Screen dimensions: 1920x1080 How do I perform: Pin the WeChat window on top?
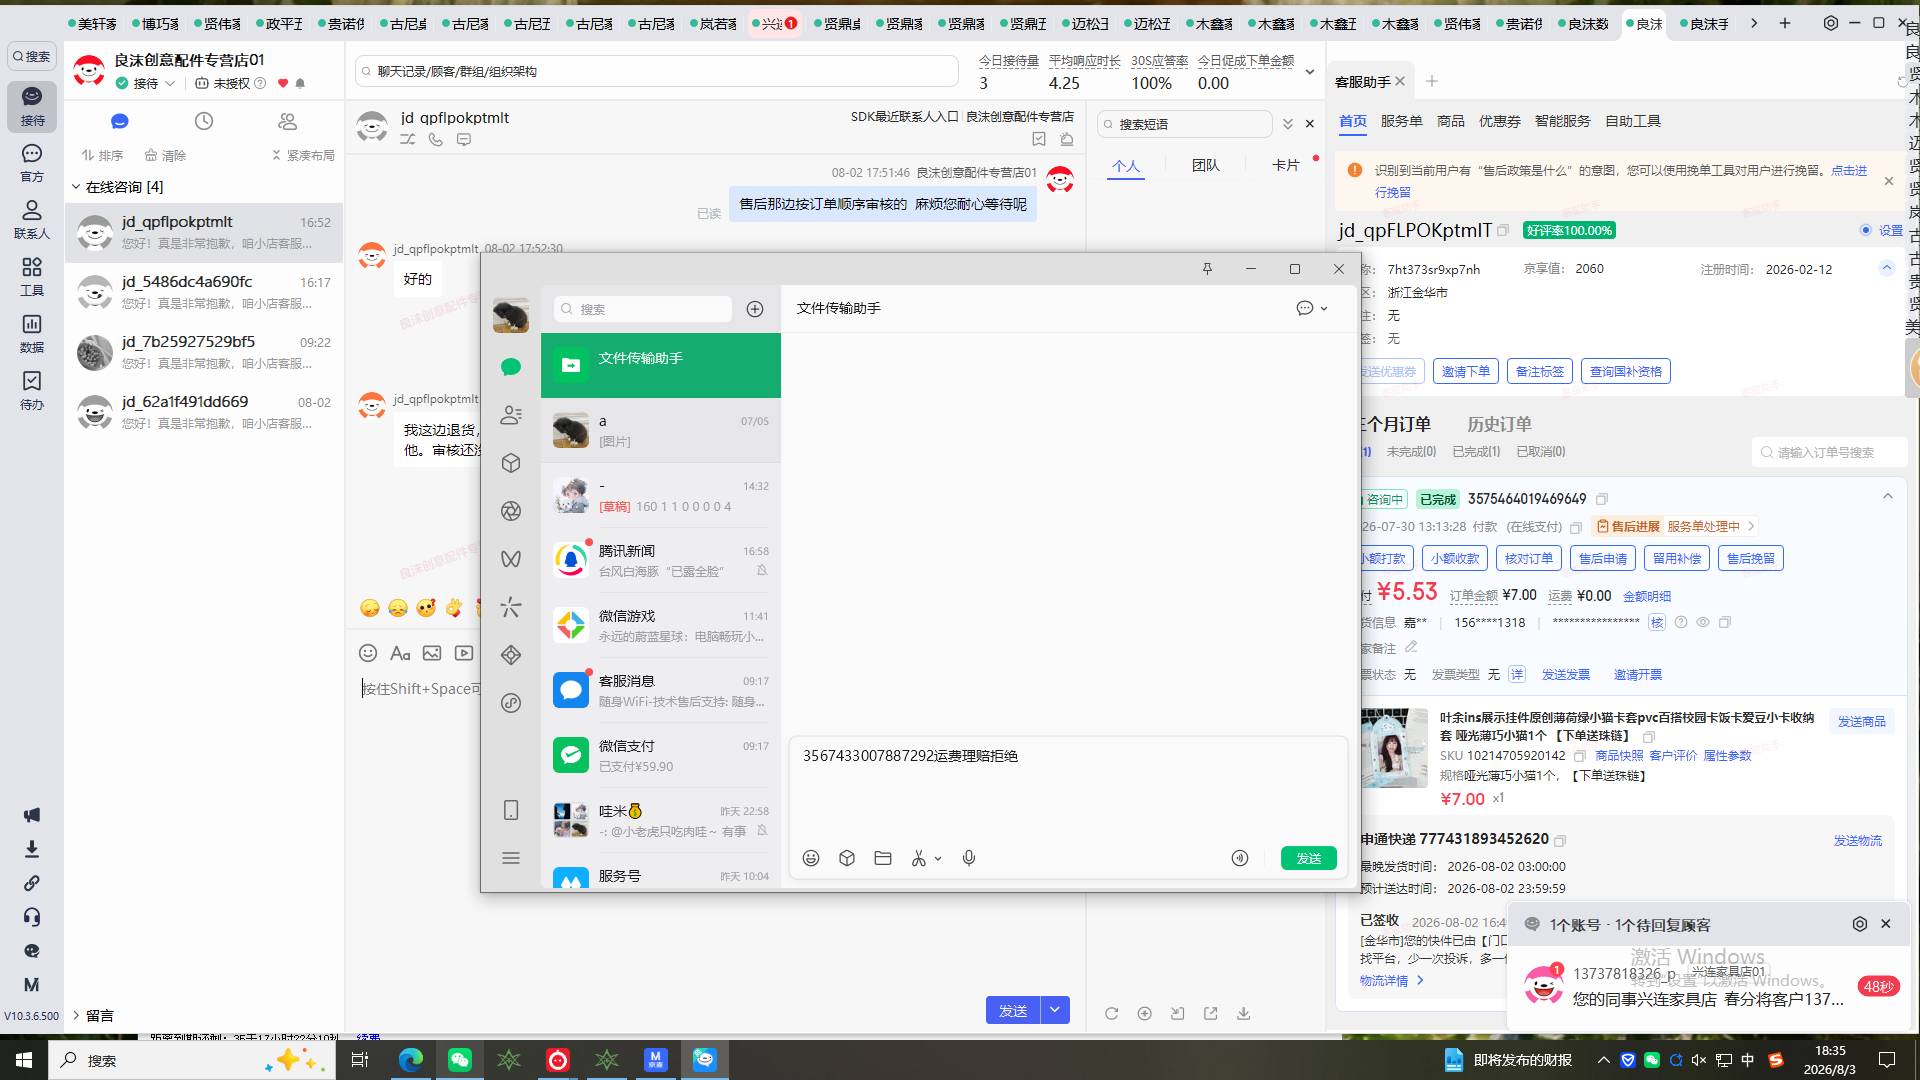(x=1207, y=269)
